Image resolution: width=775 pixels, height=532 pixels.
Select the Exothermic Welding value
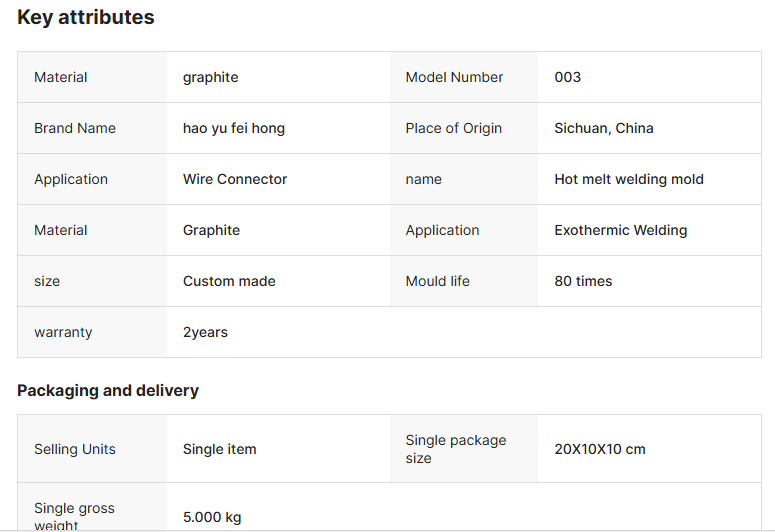(x=621, y=230)
